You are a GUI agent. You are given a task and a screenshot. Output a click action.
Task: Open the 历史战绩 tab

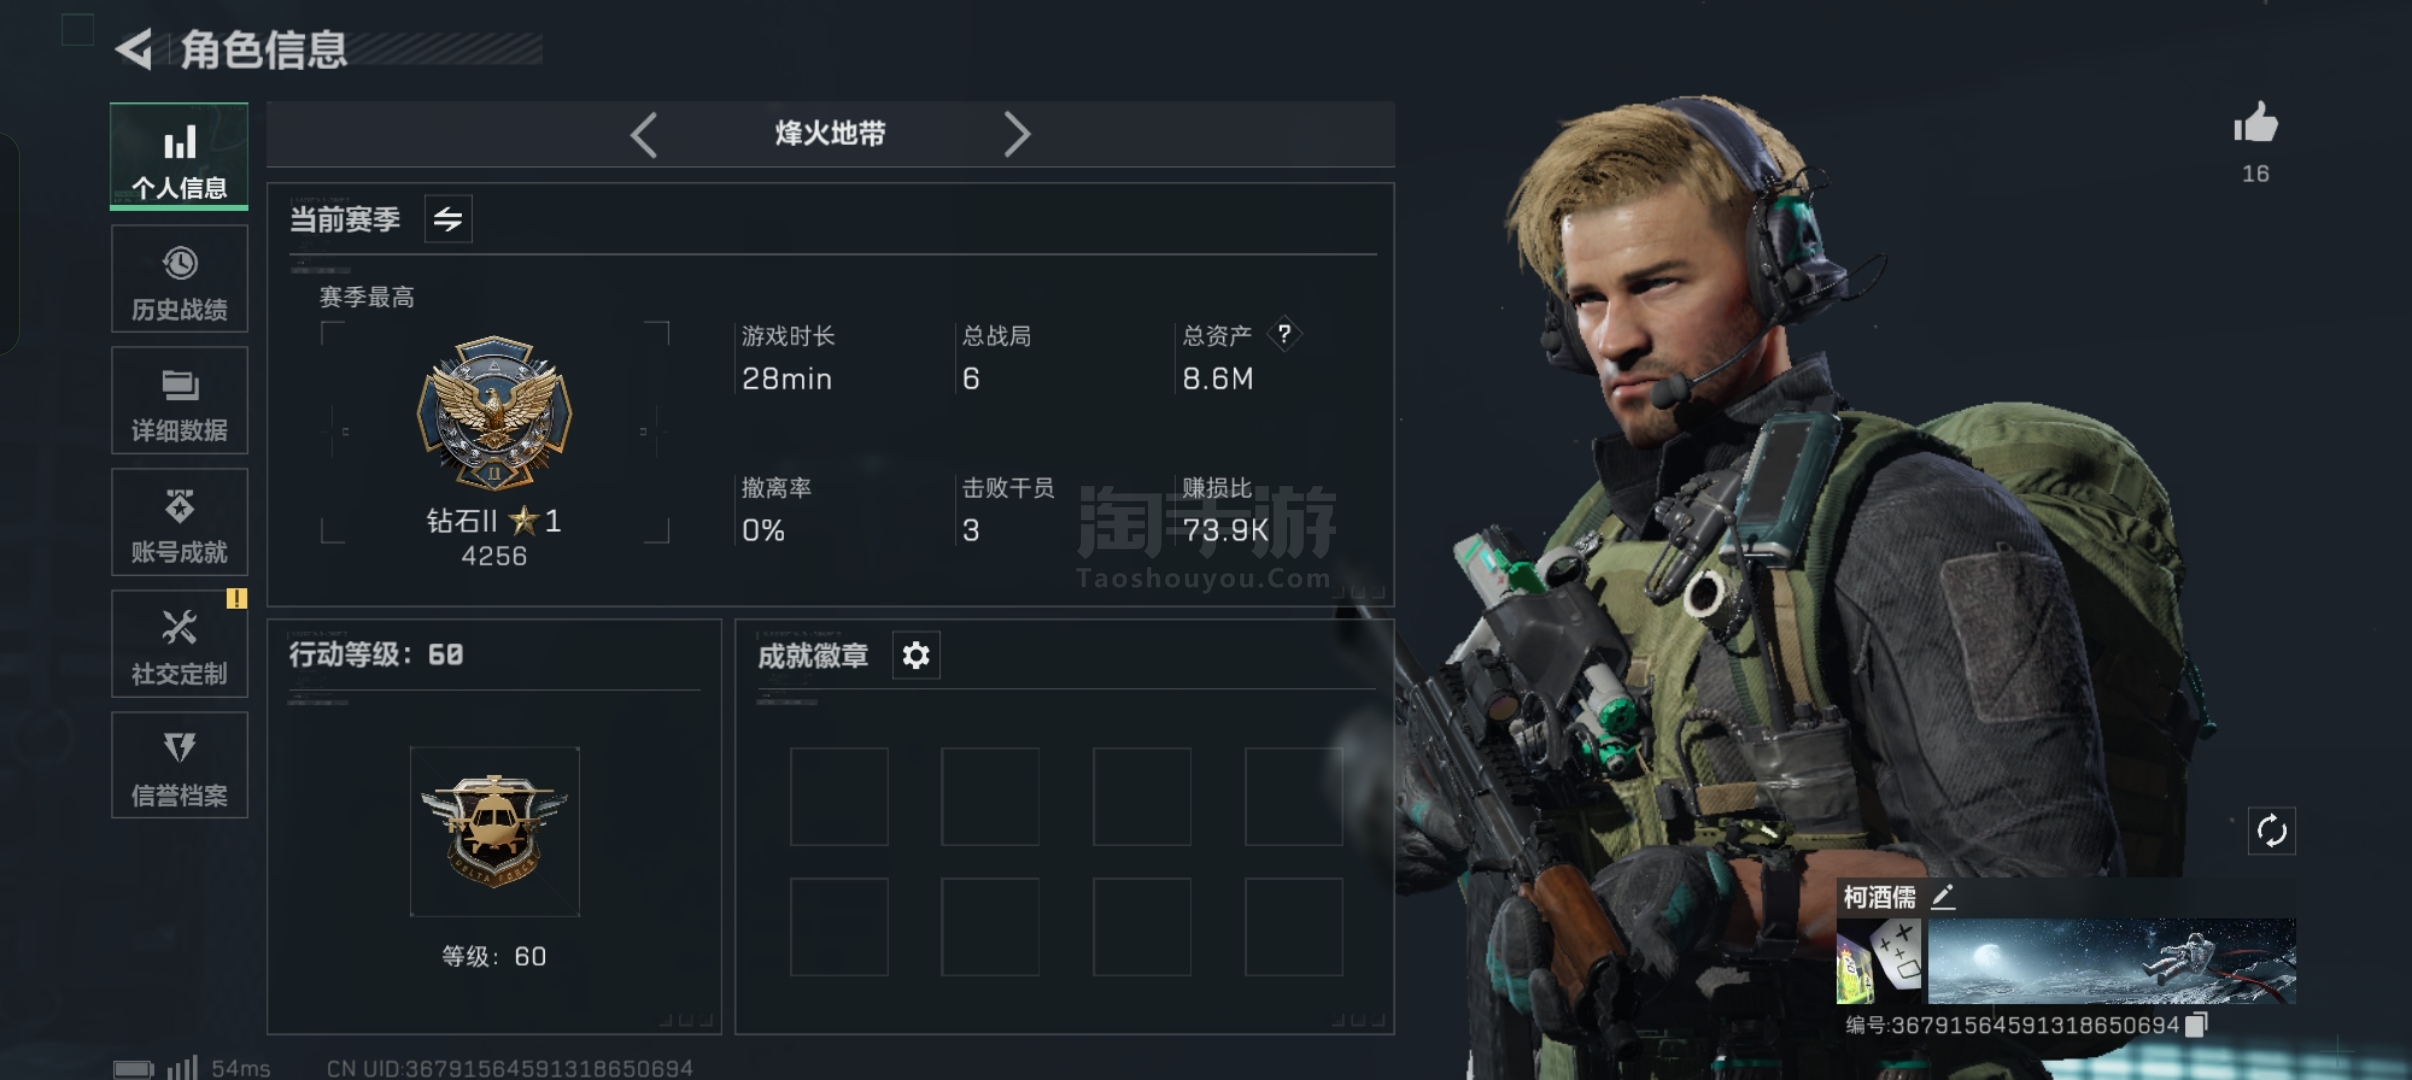pyautogui.click(x=179, y=279)
